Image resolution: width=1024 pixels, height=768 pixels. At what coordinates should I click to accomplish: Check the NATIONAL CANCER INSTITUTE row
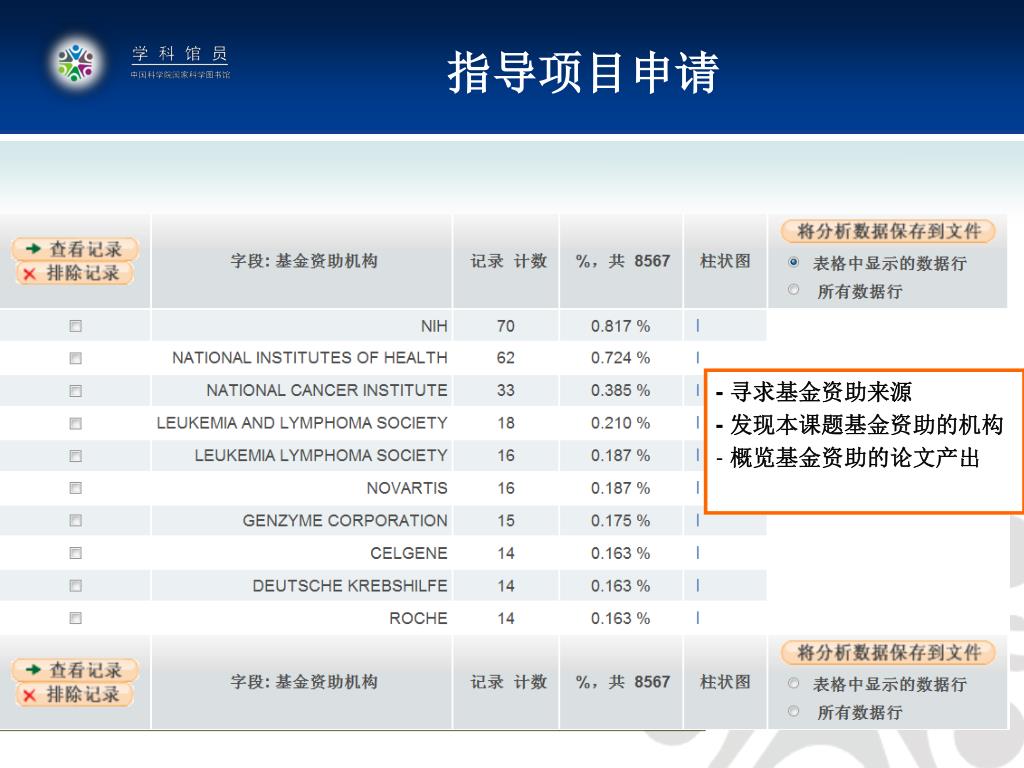(x=76, y=391)
